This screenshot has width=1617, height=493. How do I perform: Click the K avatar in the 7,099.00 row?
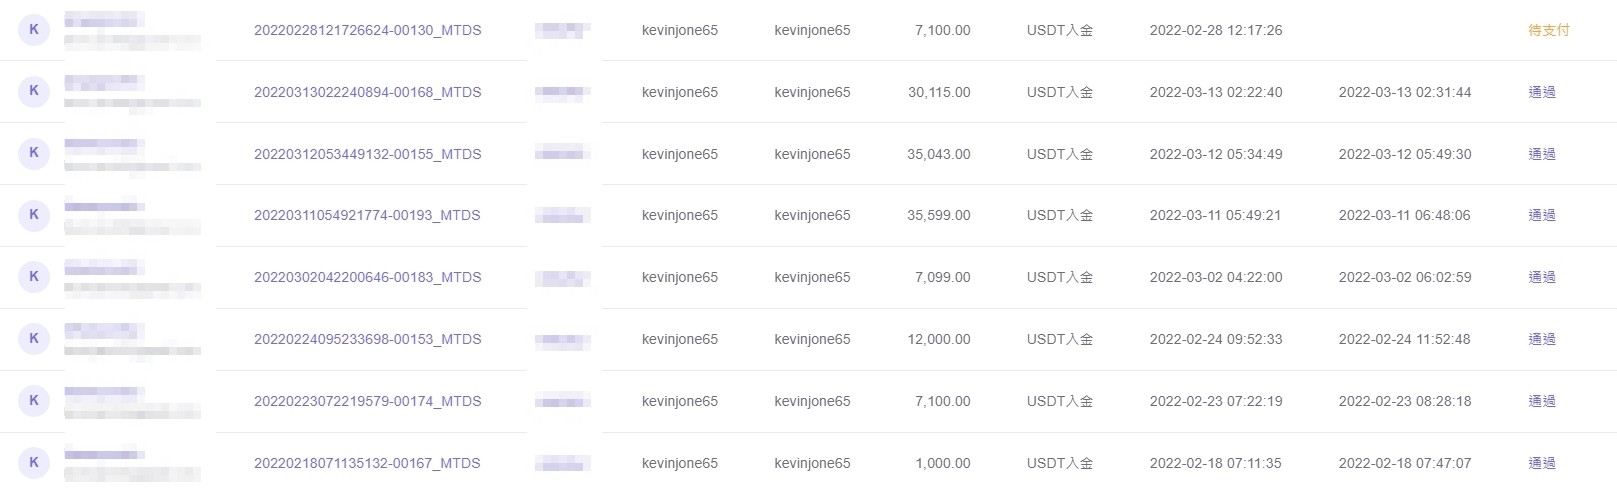34,277
